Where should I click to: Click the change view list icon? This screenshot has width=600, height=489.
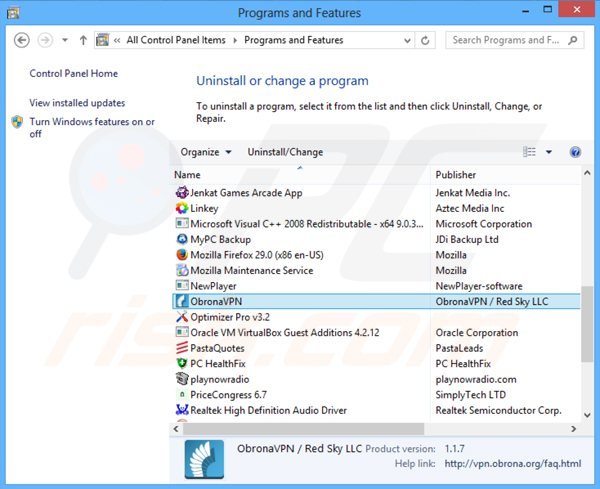coord(530,152)
